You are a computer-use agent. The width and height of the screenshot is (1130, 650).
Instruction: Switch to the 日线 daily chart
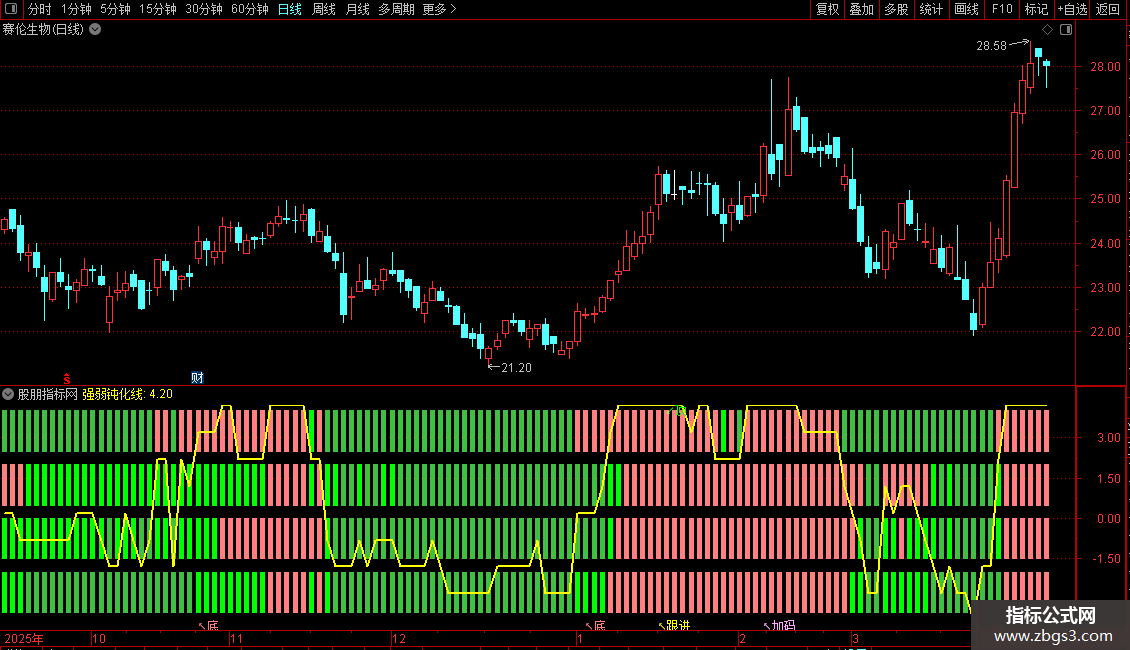(290, 9)
